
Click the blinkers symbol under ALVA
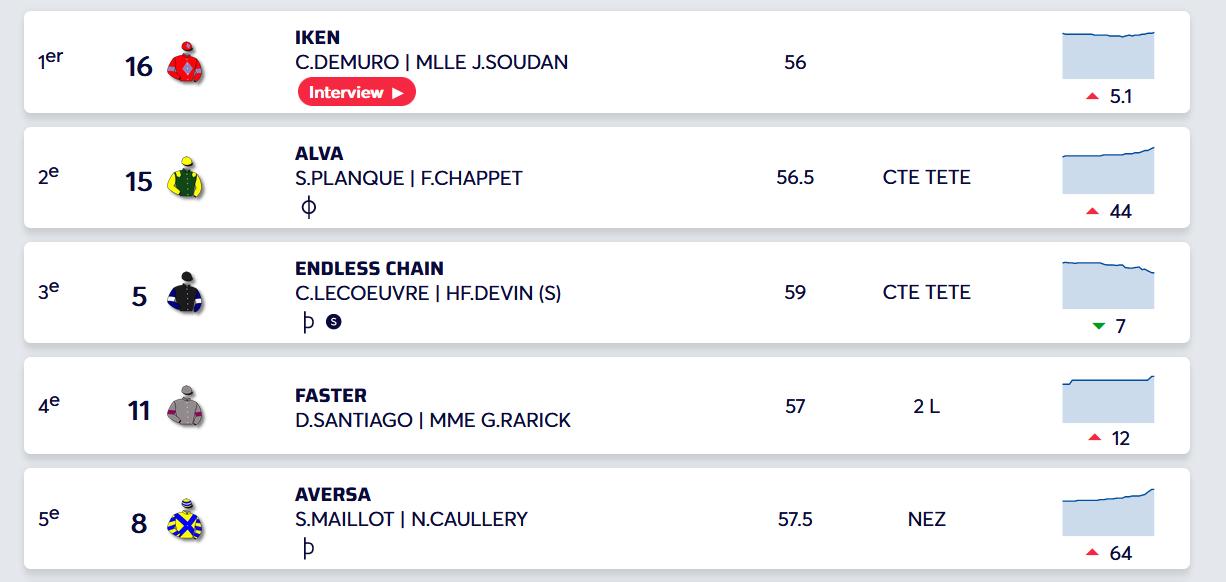coord(308,207)
